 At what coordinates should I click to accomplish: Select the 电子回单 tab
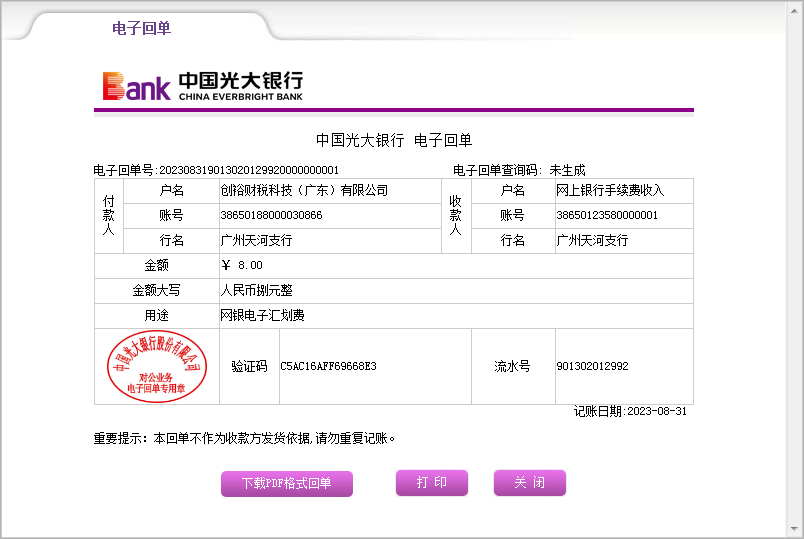coord(141,28)
